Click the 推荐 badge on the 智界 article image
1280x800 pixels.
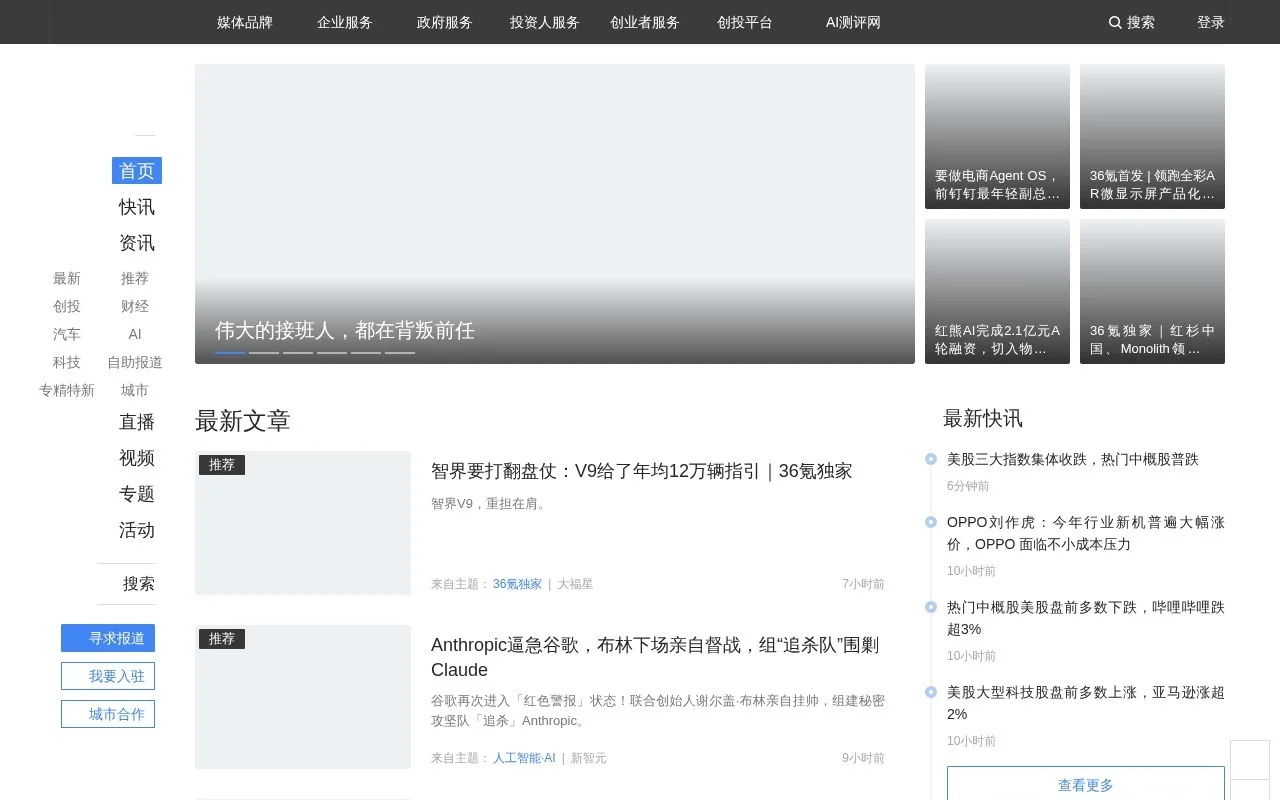[222, 465]
